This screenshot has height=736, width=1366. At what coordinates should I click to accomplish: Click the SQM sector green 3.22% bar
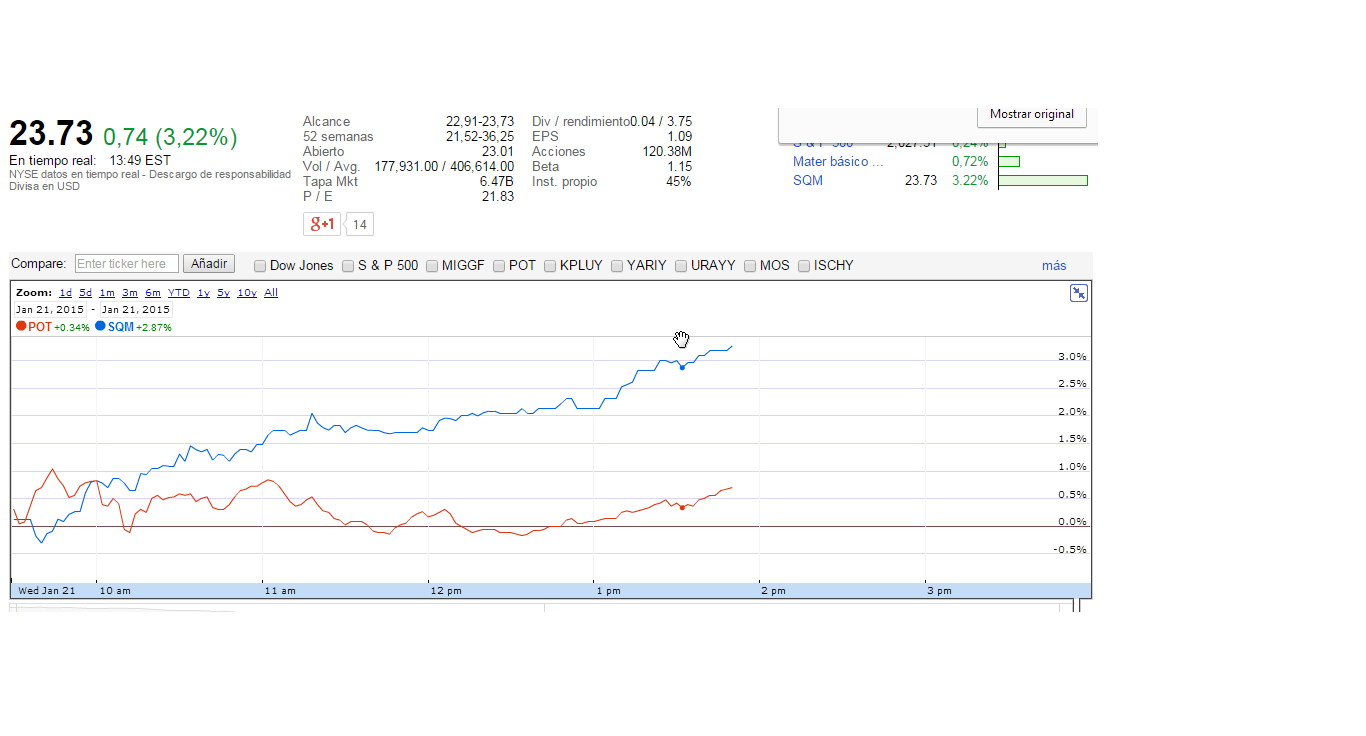1043,181
